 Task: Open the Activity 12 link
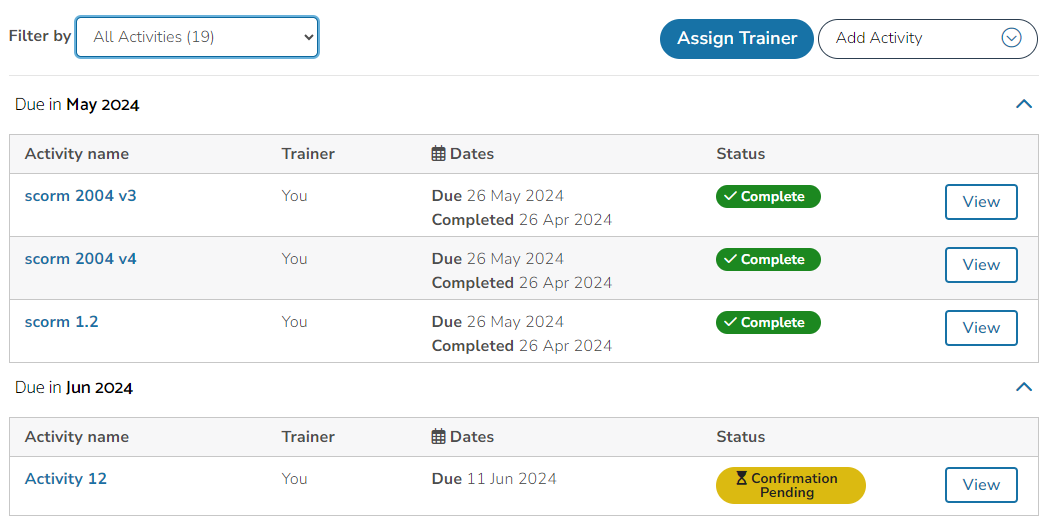pyautogui.click(x=65, y=478)
